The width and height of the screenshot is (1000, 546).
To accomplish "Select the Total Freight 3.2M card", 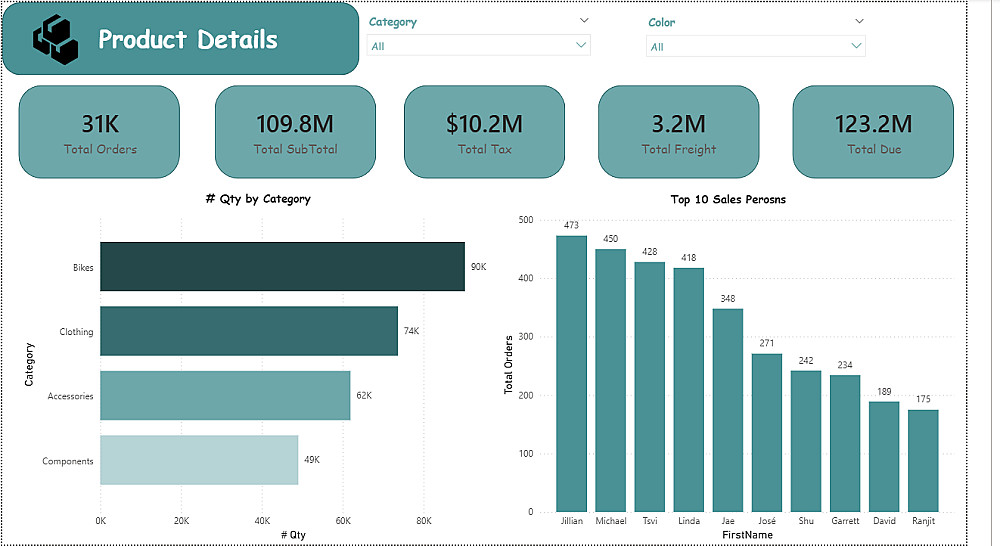I will click(x=678, y=132).
